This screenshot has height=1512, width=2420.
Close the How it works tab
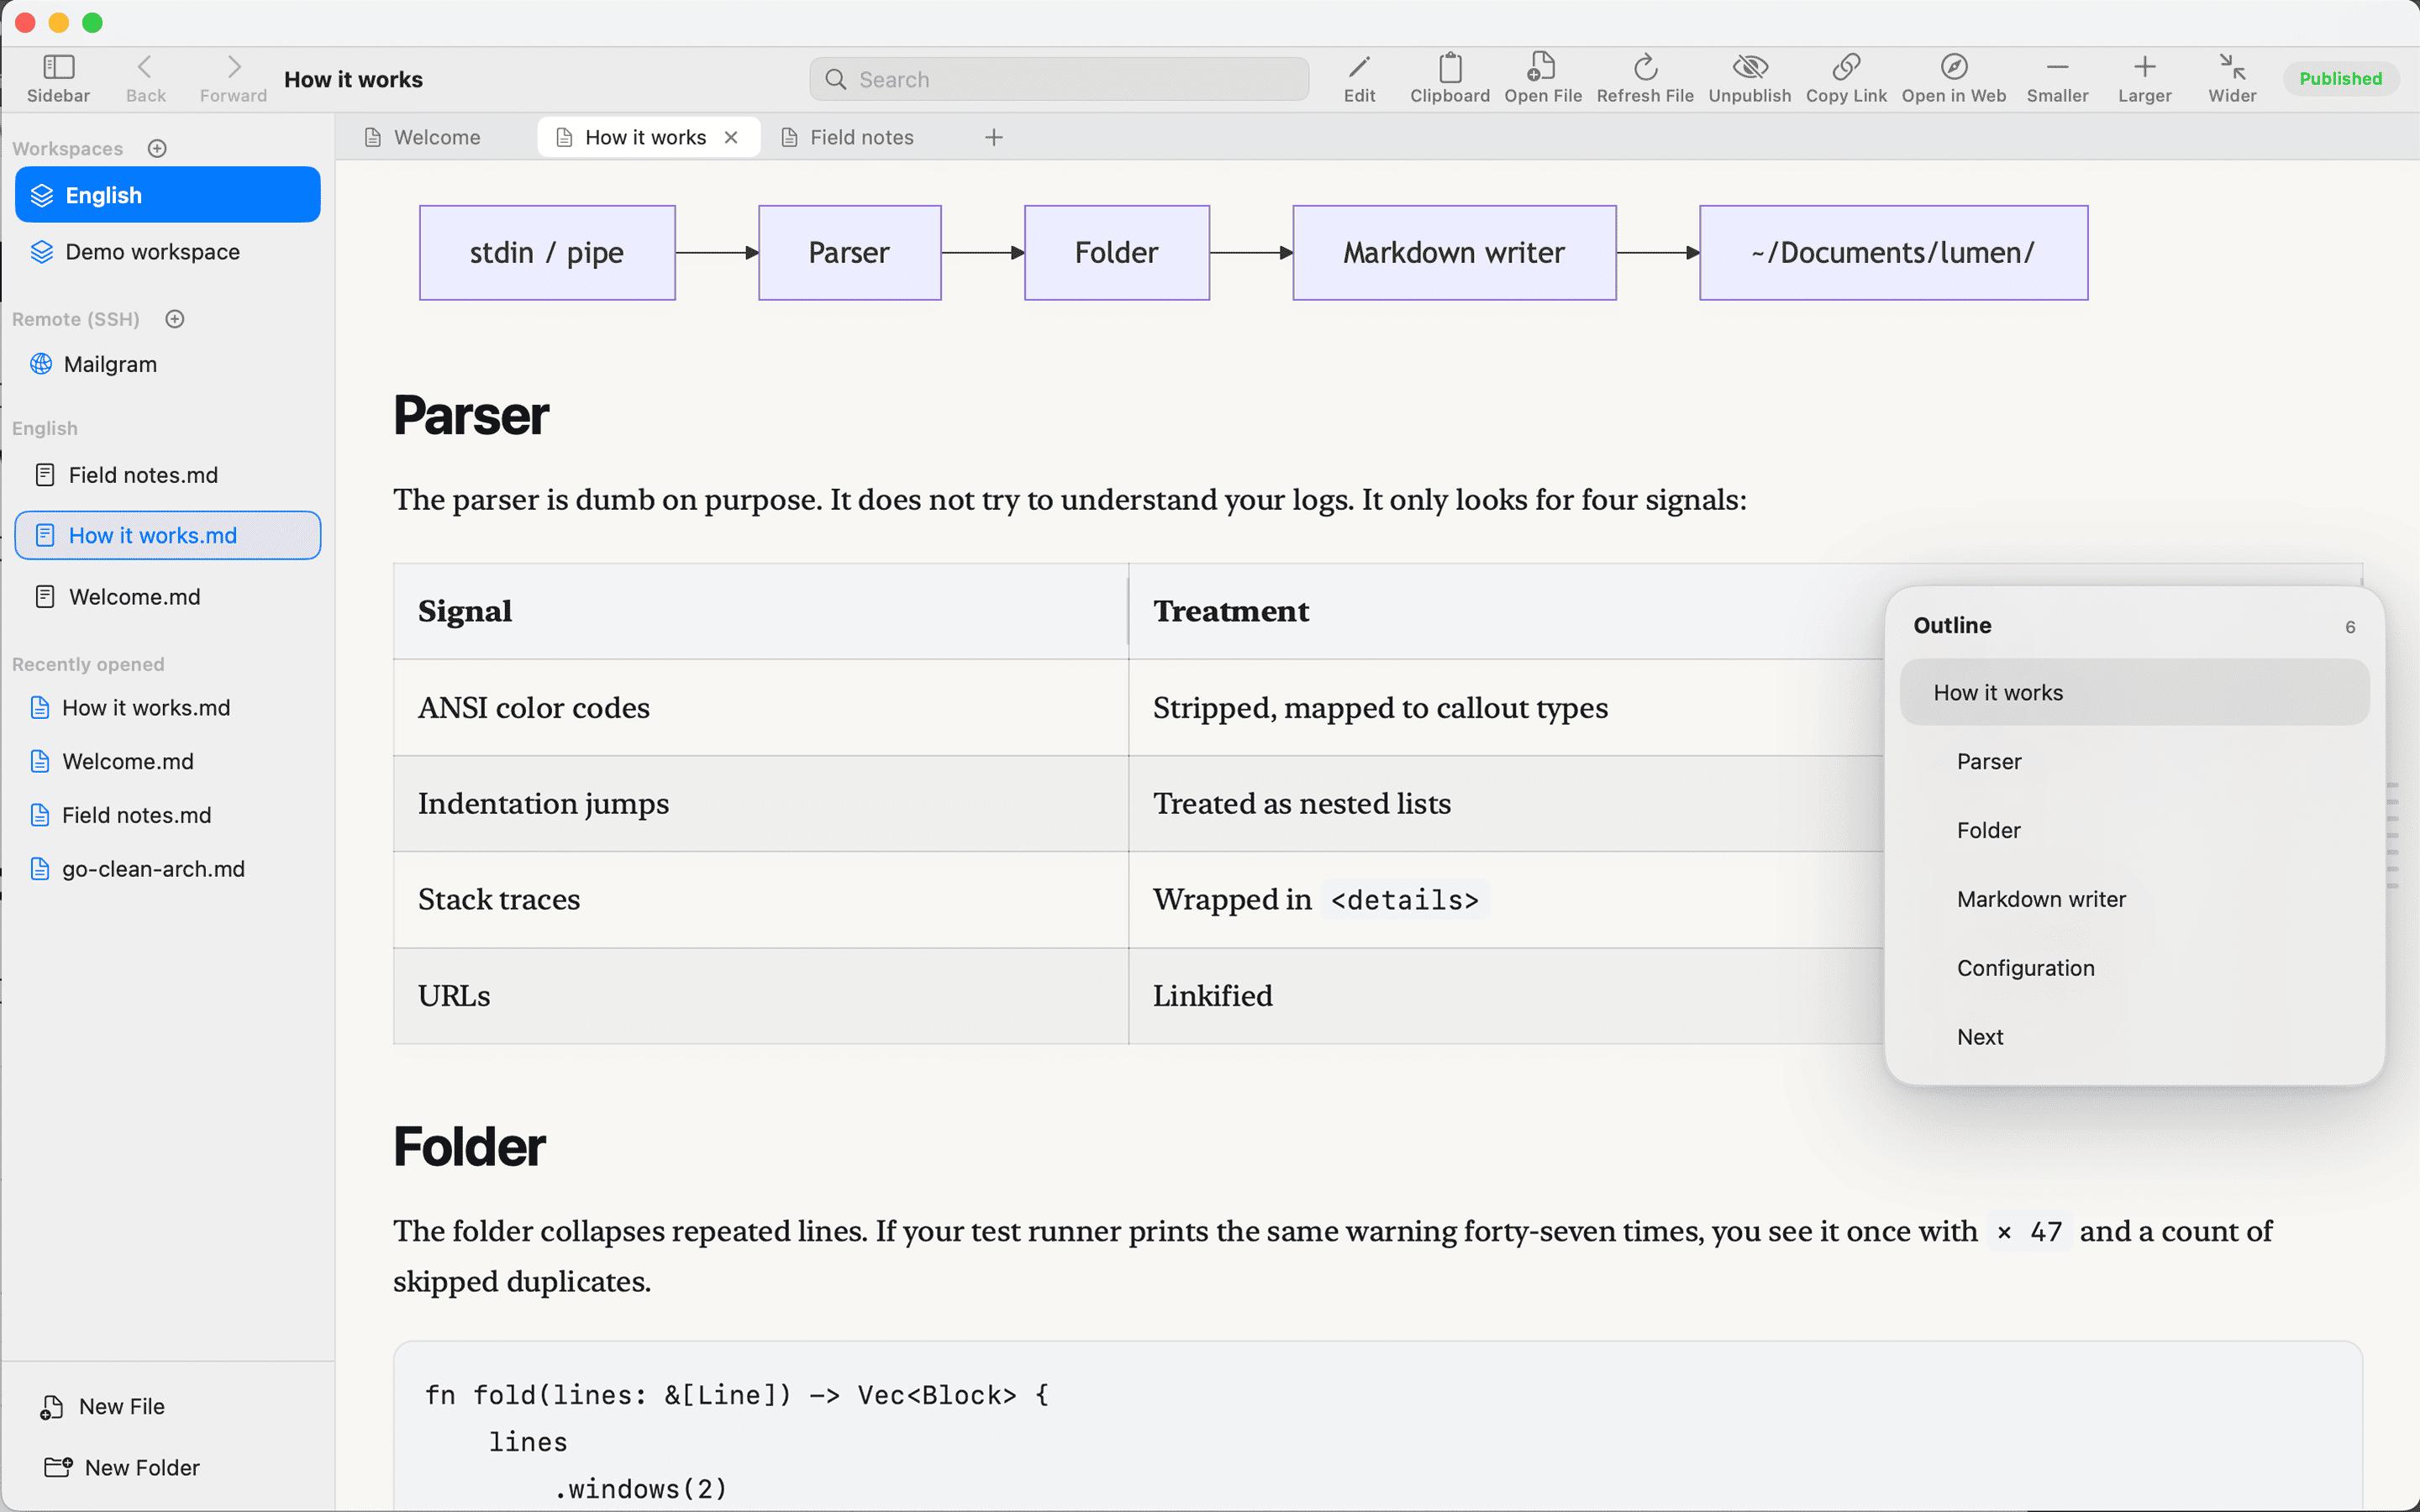(x=731, y=137)
